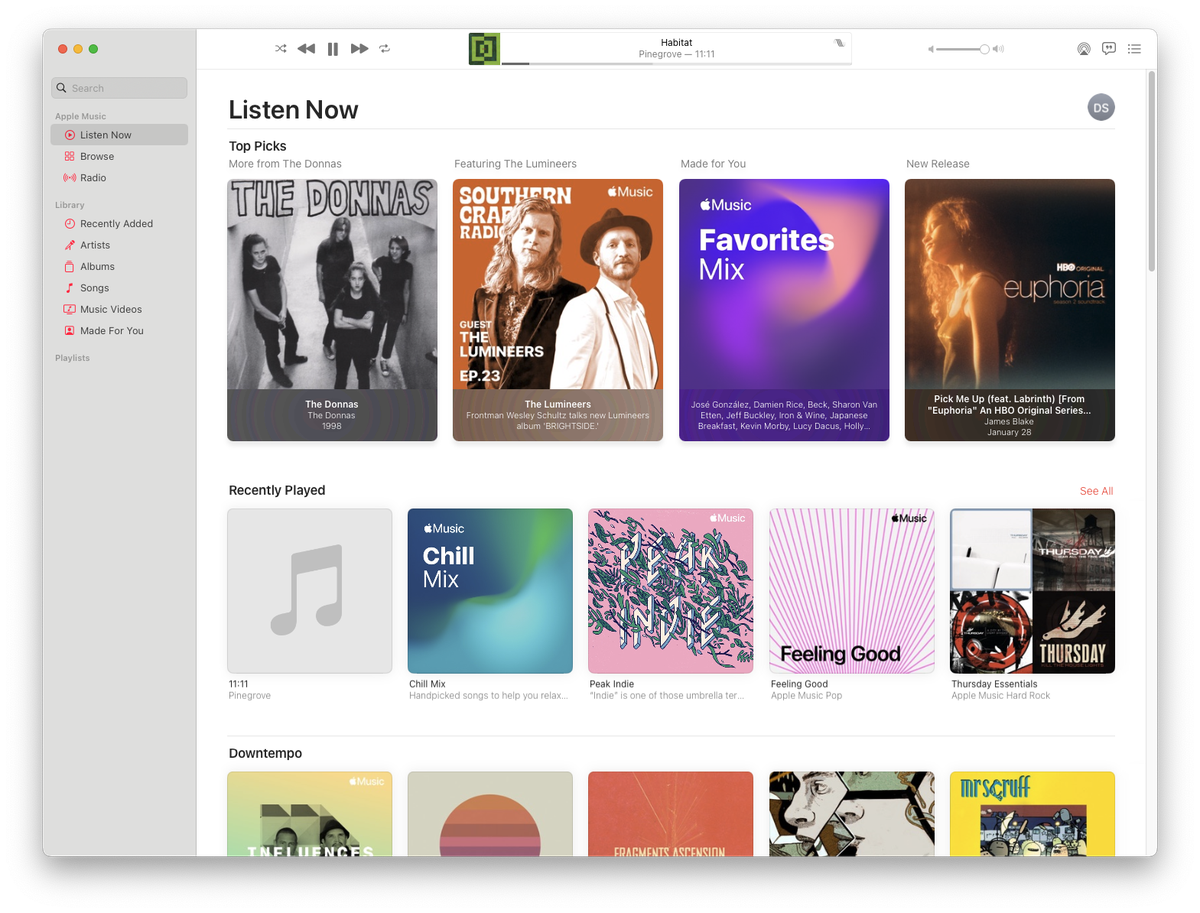Screen dimensions: 1200x913
Task: Adjust the volume slider
Action: click(964, 49)
